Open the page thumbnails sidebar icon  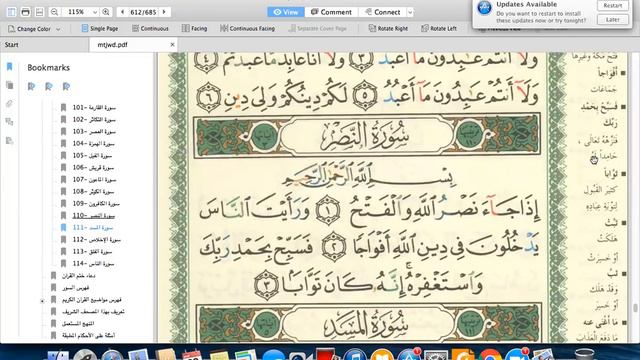(x=10, y=85)
